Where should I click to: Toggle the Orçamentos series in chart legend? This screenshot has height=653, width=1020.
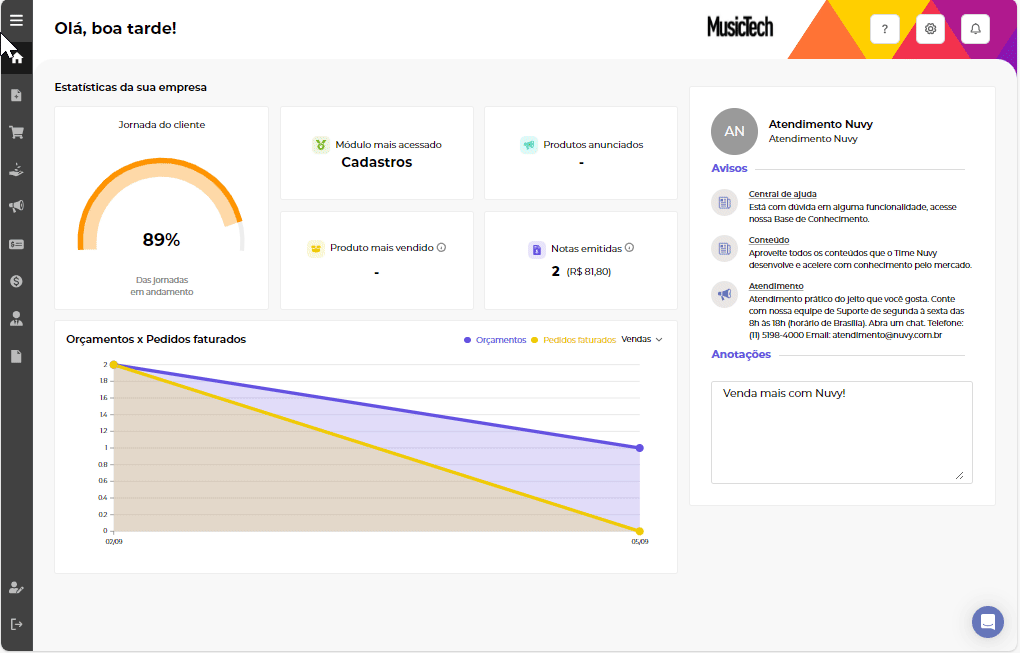(496, 340)
